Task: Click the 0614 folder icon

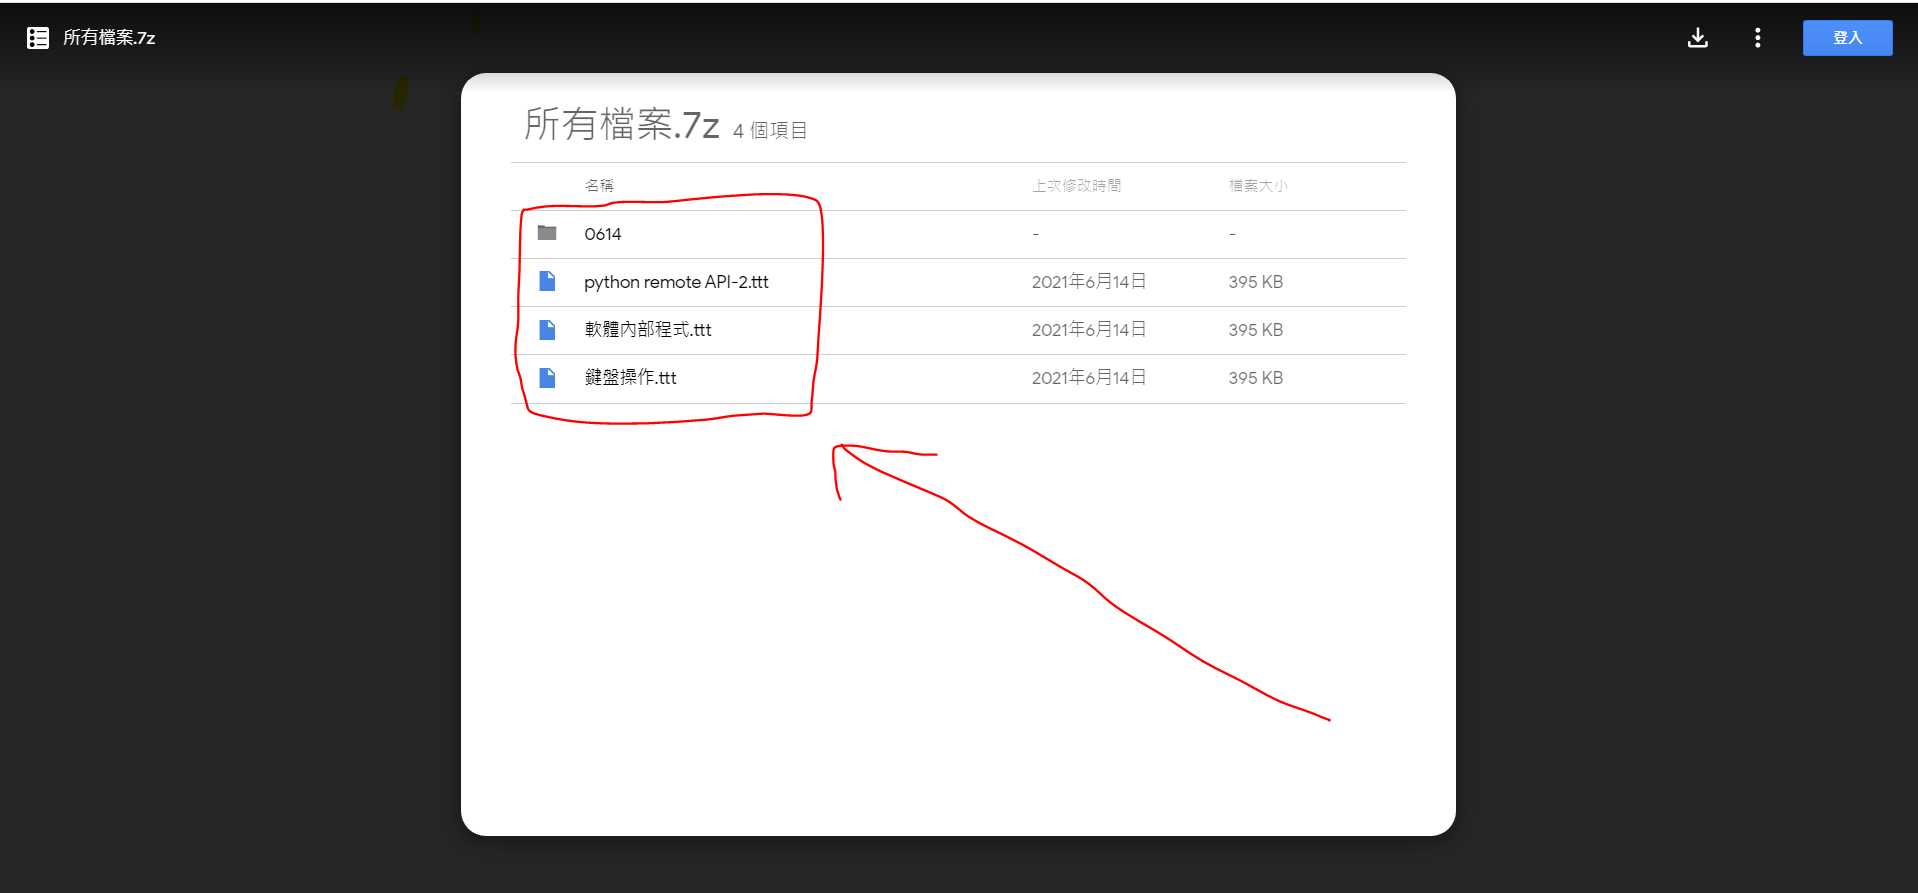Action: [x=547, y=233]
